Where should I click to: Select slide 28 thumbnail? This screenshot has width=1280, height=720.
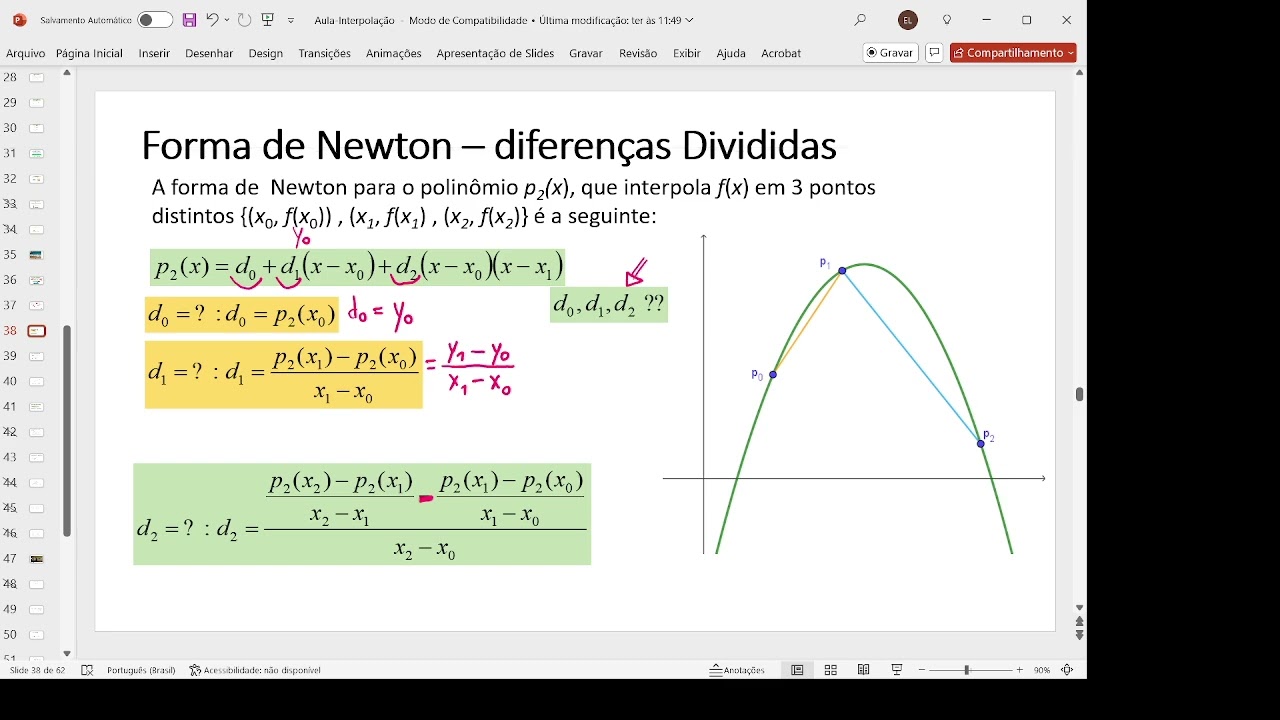[x=37, y=77]
